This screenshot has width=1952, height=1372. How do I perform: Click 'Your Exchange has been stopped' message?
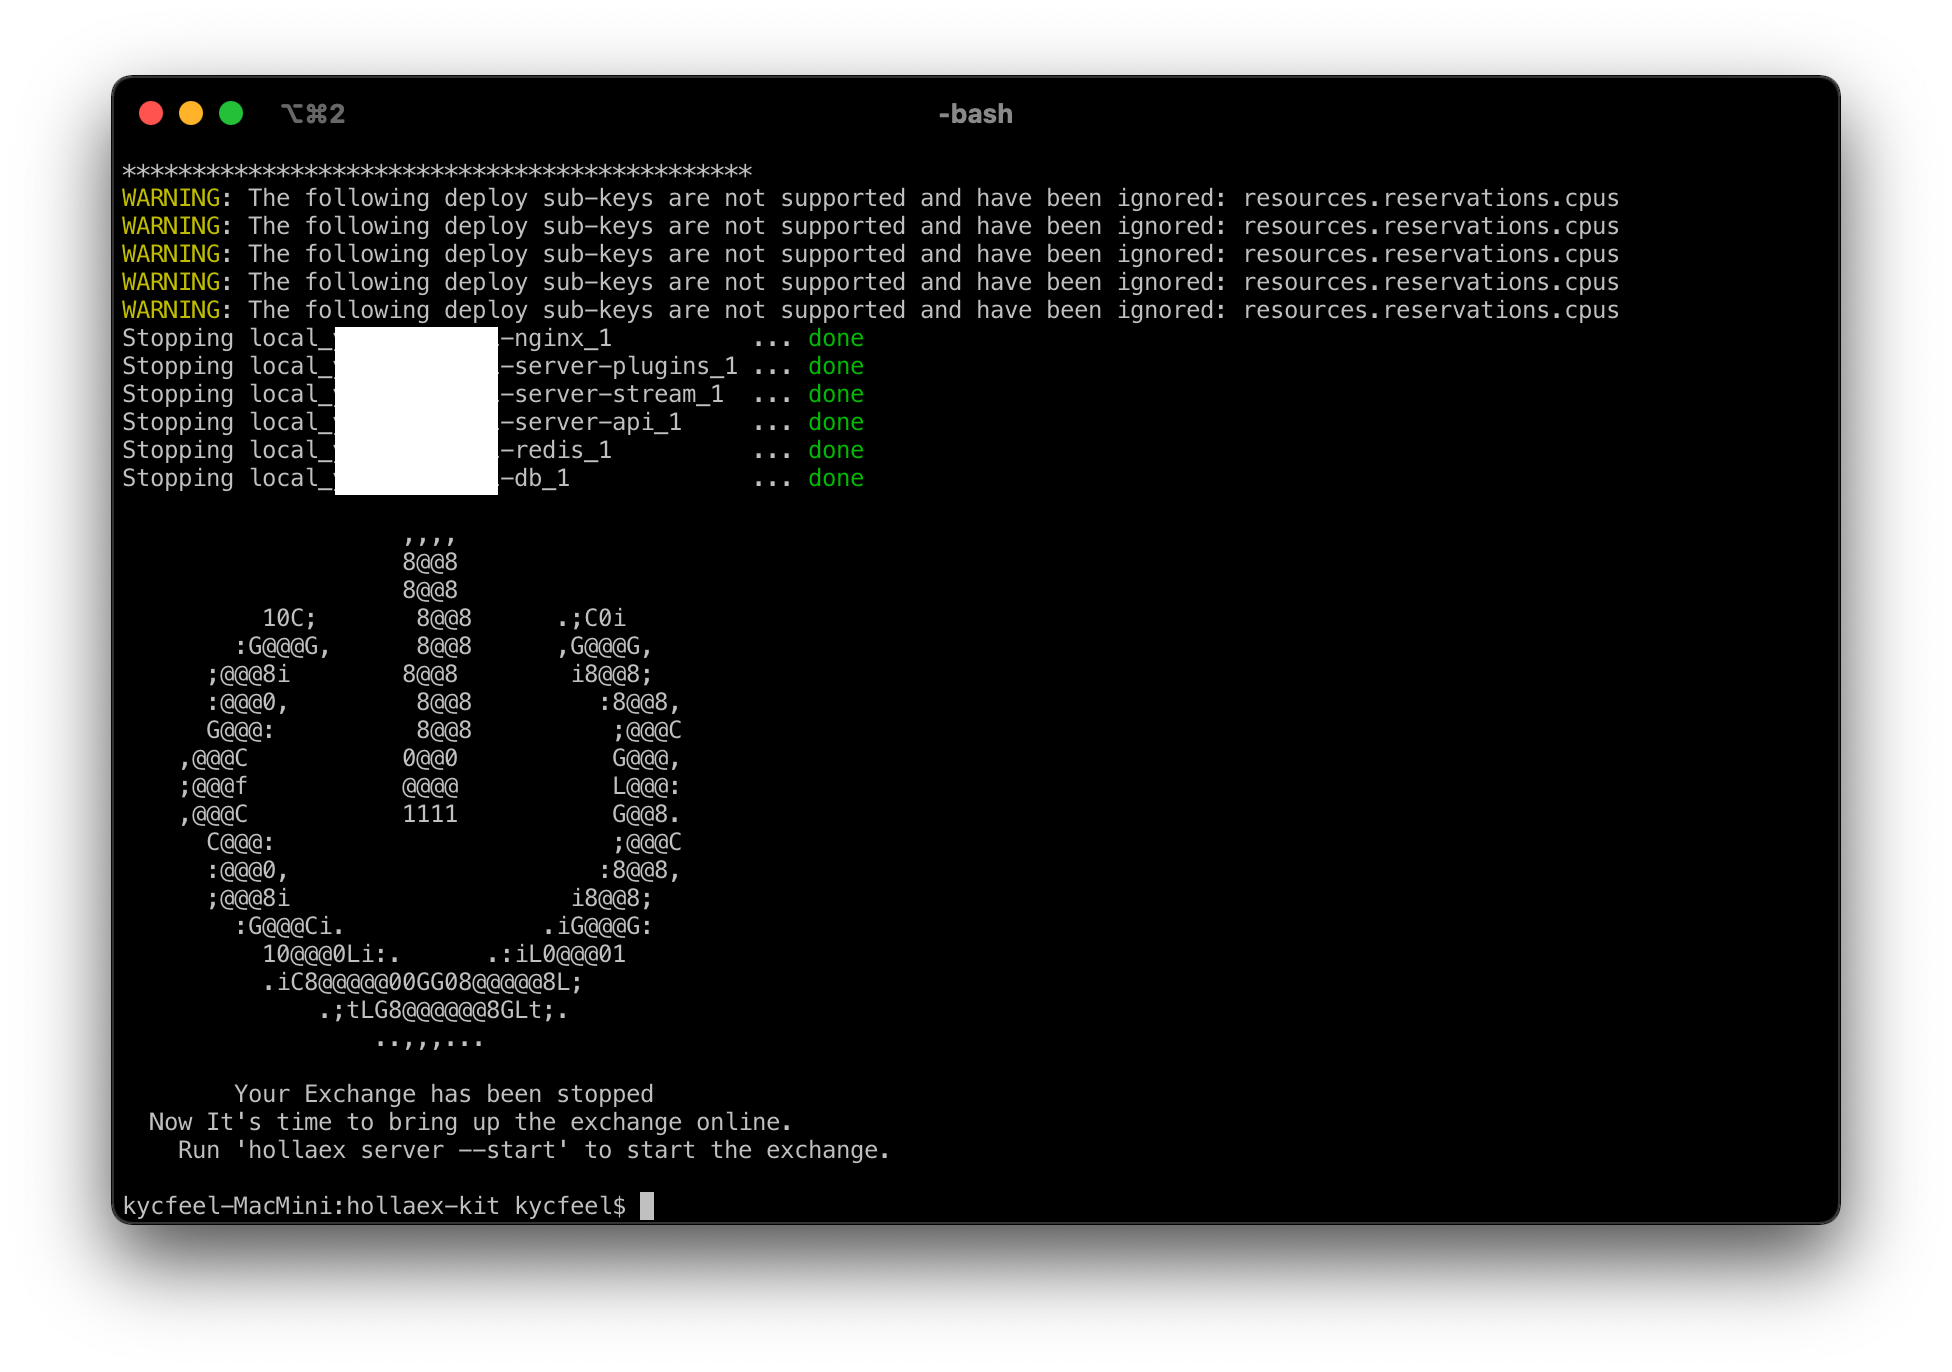(x=444, y=1094)
